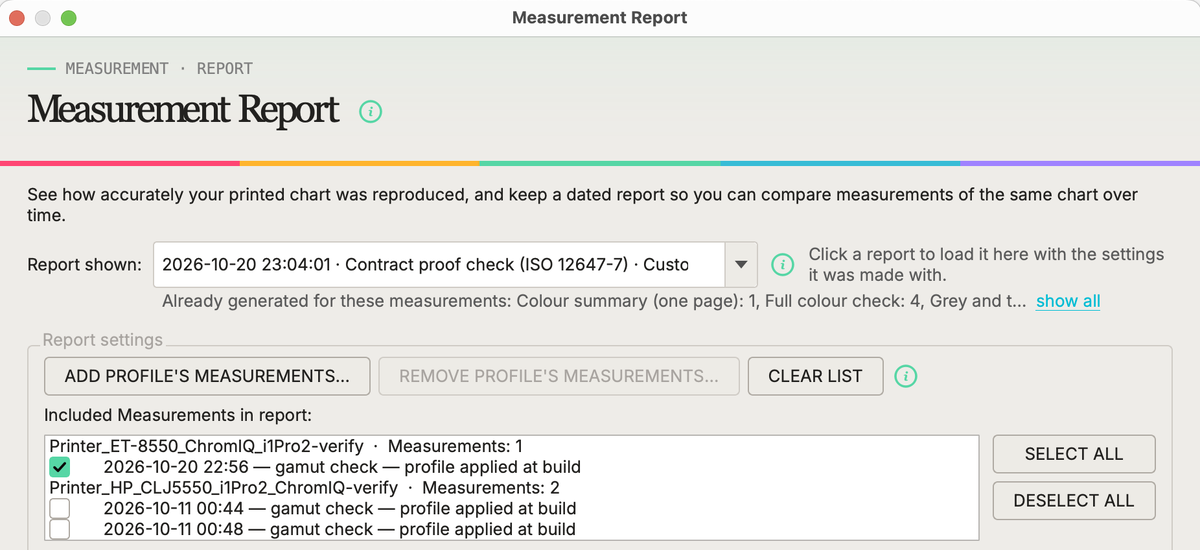This screenshot has height=550, width=1200.
Task: Check the 2026-10-11 00:48 gamut check measurement
Action: [60, 528]
